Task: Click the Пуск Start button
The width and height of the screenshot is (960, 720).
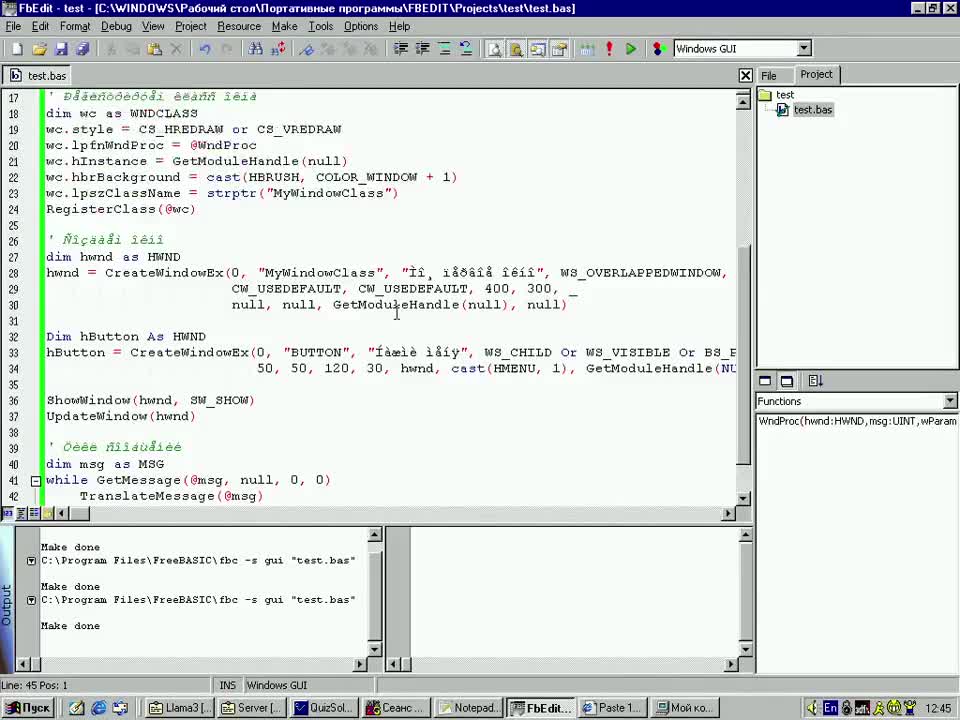Action: click(28, 708)
